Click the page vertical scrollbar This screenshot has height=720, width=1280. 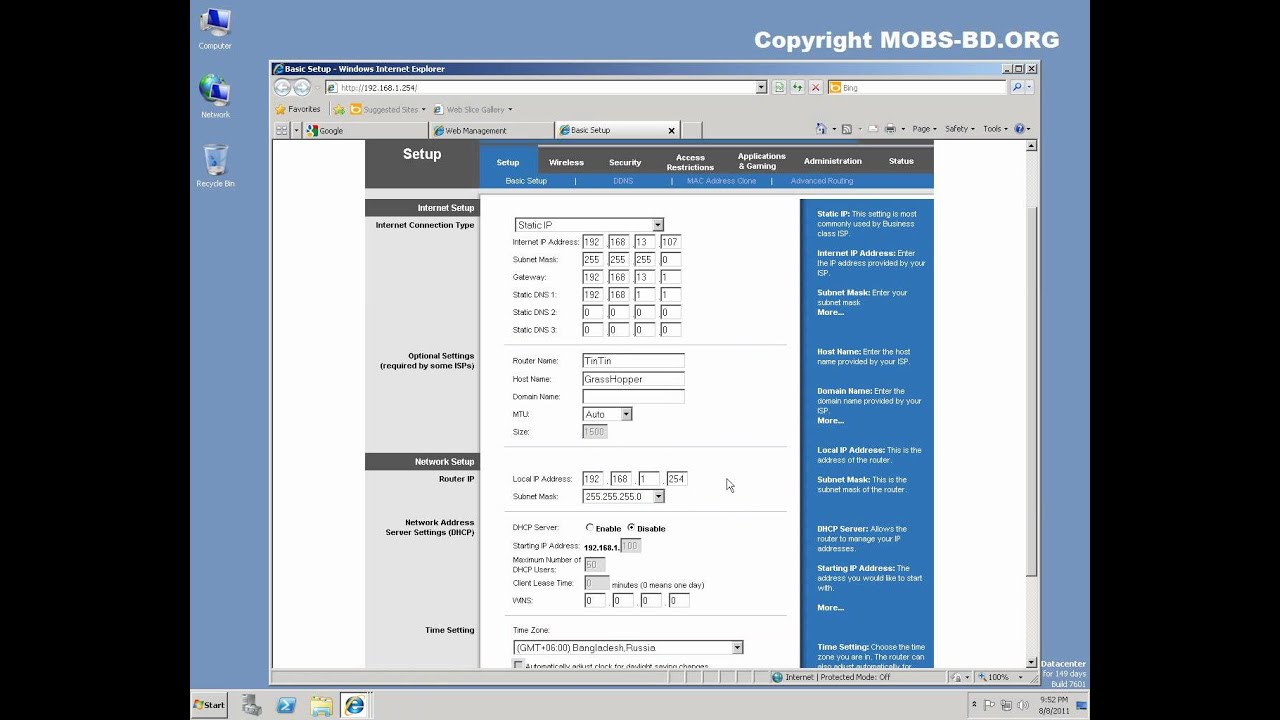tap(1032, 404)
